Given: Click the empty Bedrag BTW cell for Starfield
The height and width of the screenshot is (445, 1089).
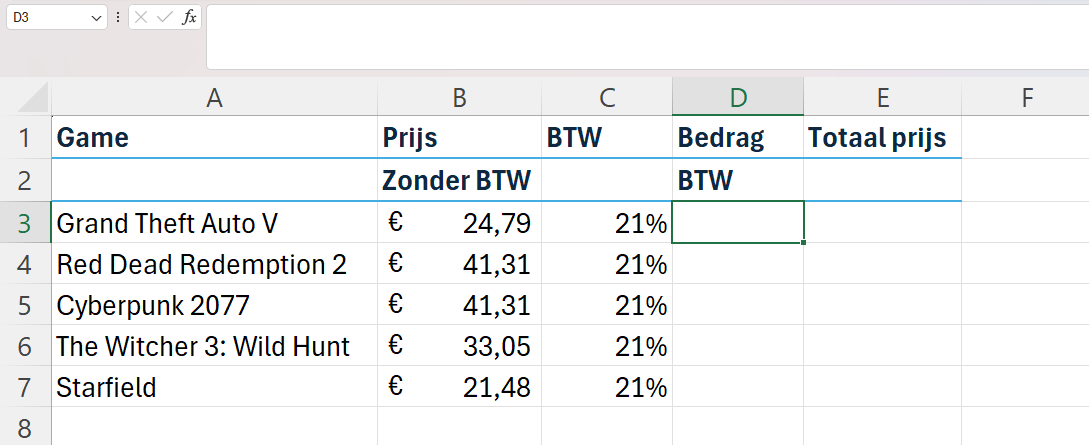Looking at the screenshot, I should tap(738, 387).
